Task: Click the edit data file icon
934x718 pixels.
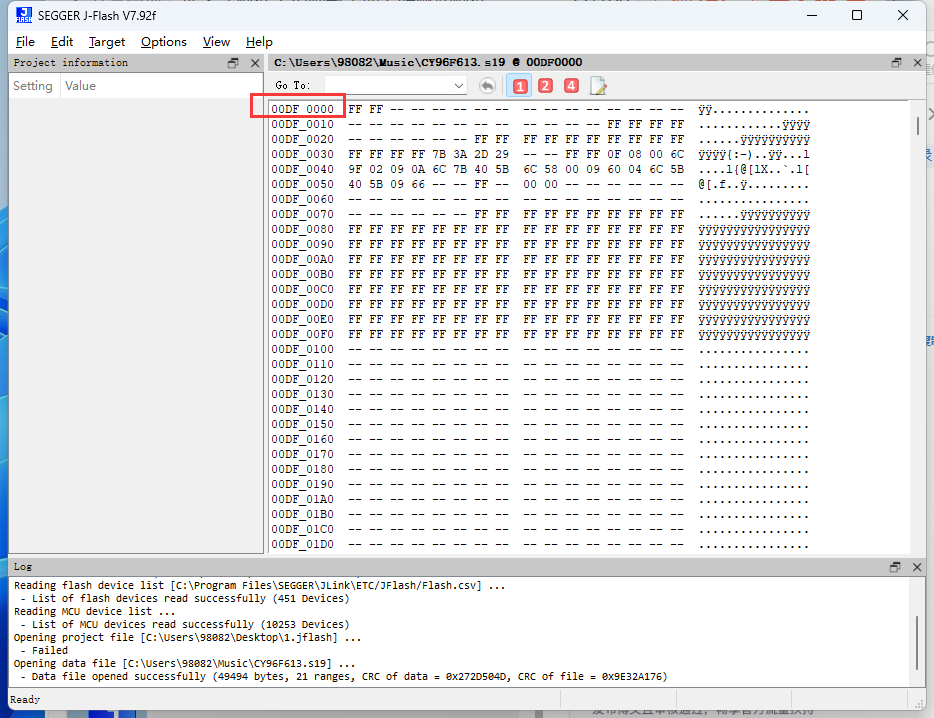Action: [x=598, y=86]
